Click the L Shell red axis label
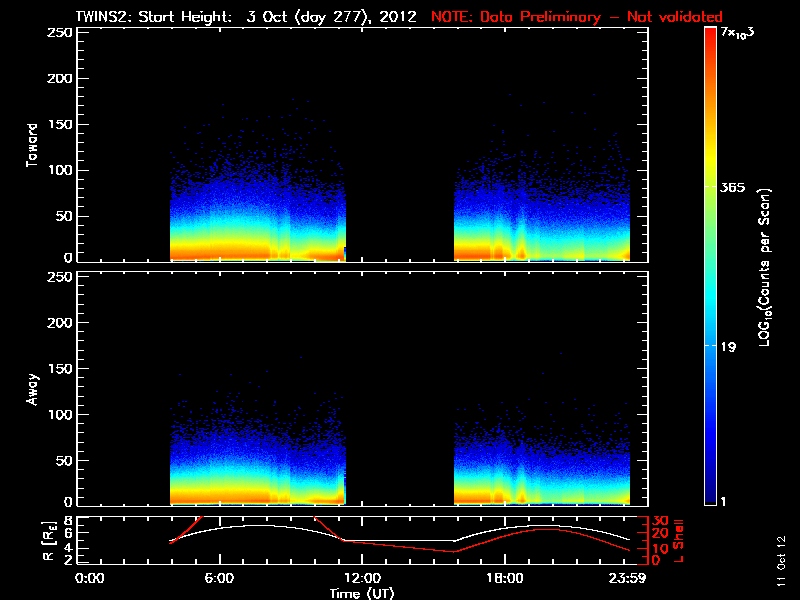This screenshot has width=800, height=600. click(679, 540)
